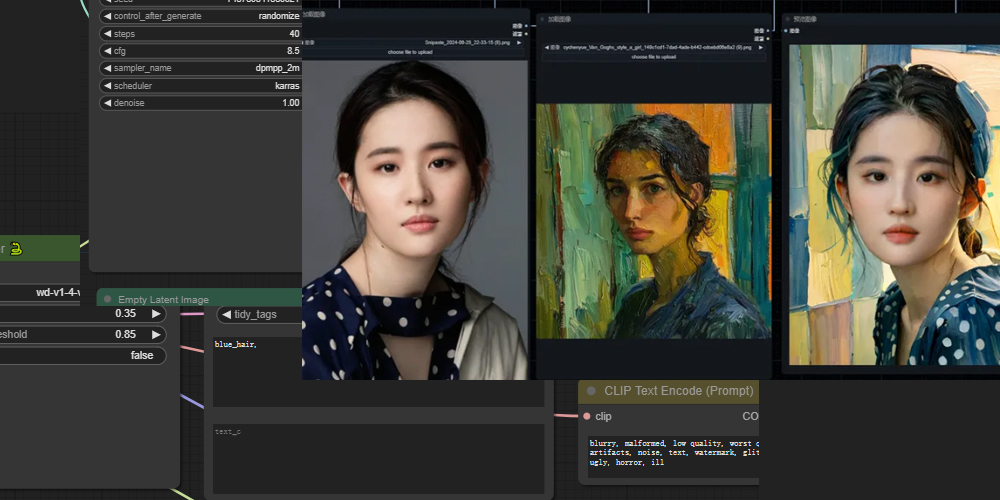Click the empty text_c text area
Screen dimensions: 1000x500
379,459
